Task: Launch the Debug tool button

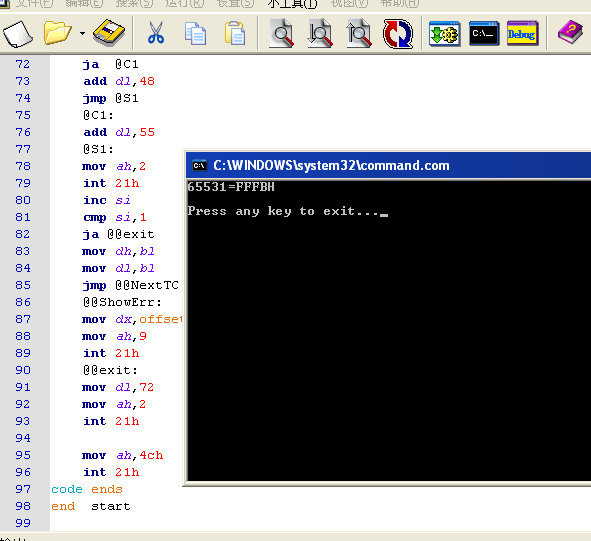Action: 522,34
